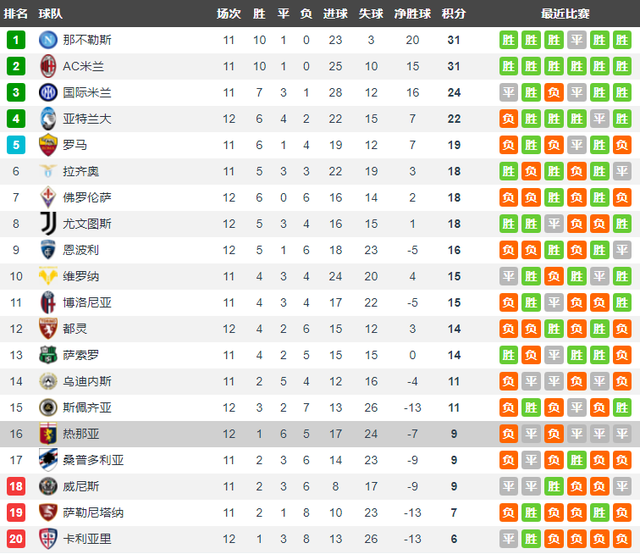Click the Torino bull crest
640x554 pixels.
(48, 329)
